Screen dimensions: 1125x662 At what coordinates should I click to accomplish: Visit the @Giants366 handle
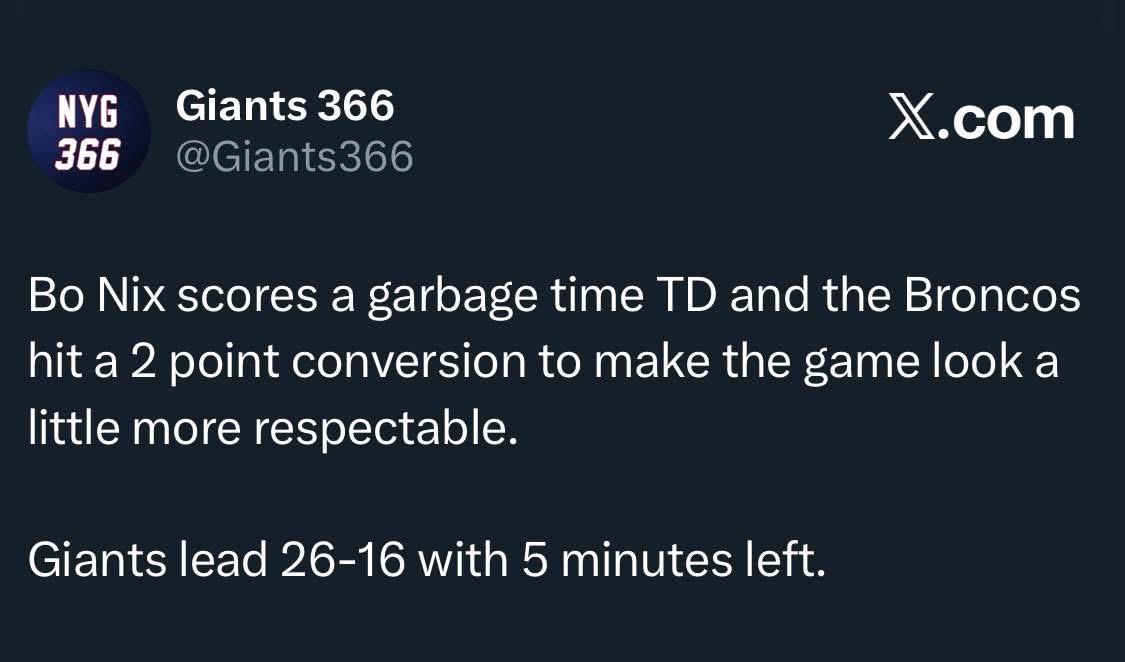click(x=294, y=156)
